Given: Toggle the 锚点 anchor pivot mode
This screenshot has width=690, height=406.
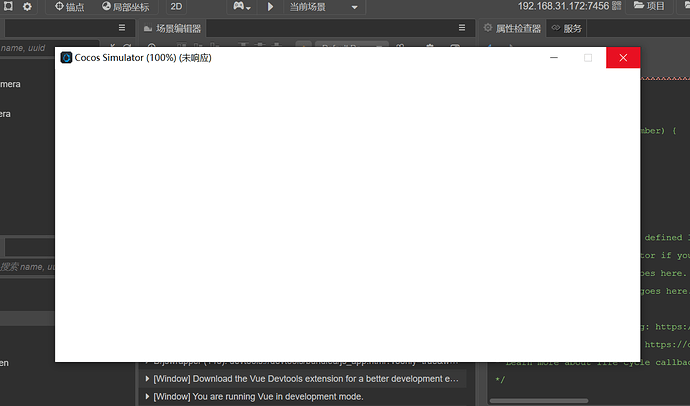Looking at the screenshot, I should (x=70, y=7).
